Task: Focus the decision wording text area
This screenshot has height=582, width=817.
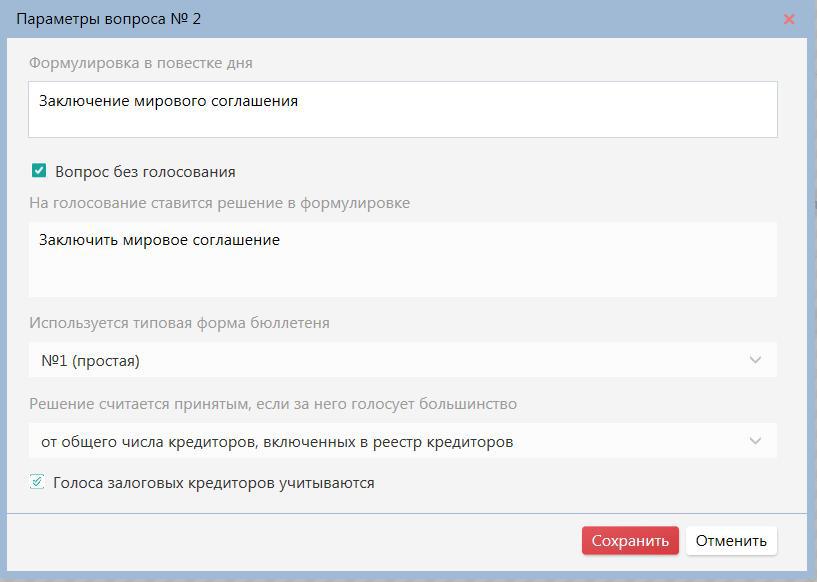Action: click(x=402, y=270)
